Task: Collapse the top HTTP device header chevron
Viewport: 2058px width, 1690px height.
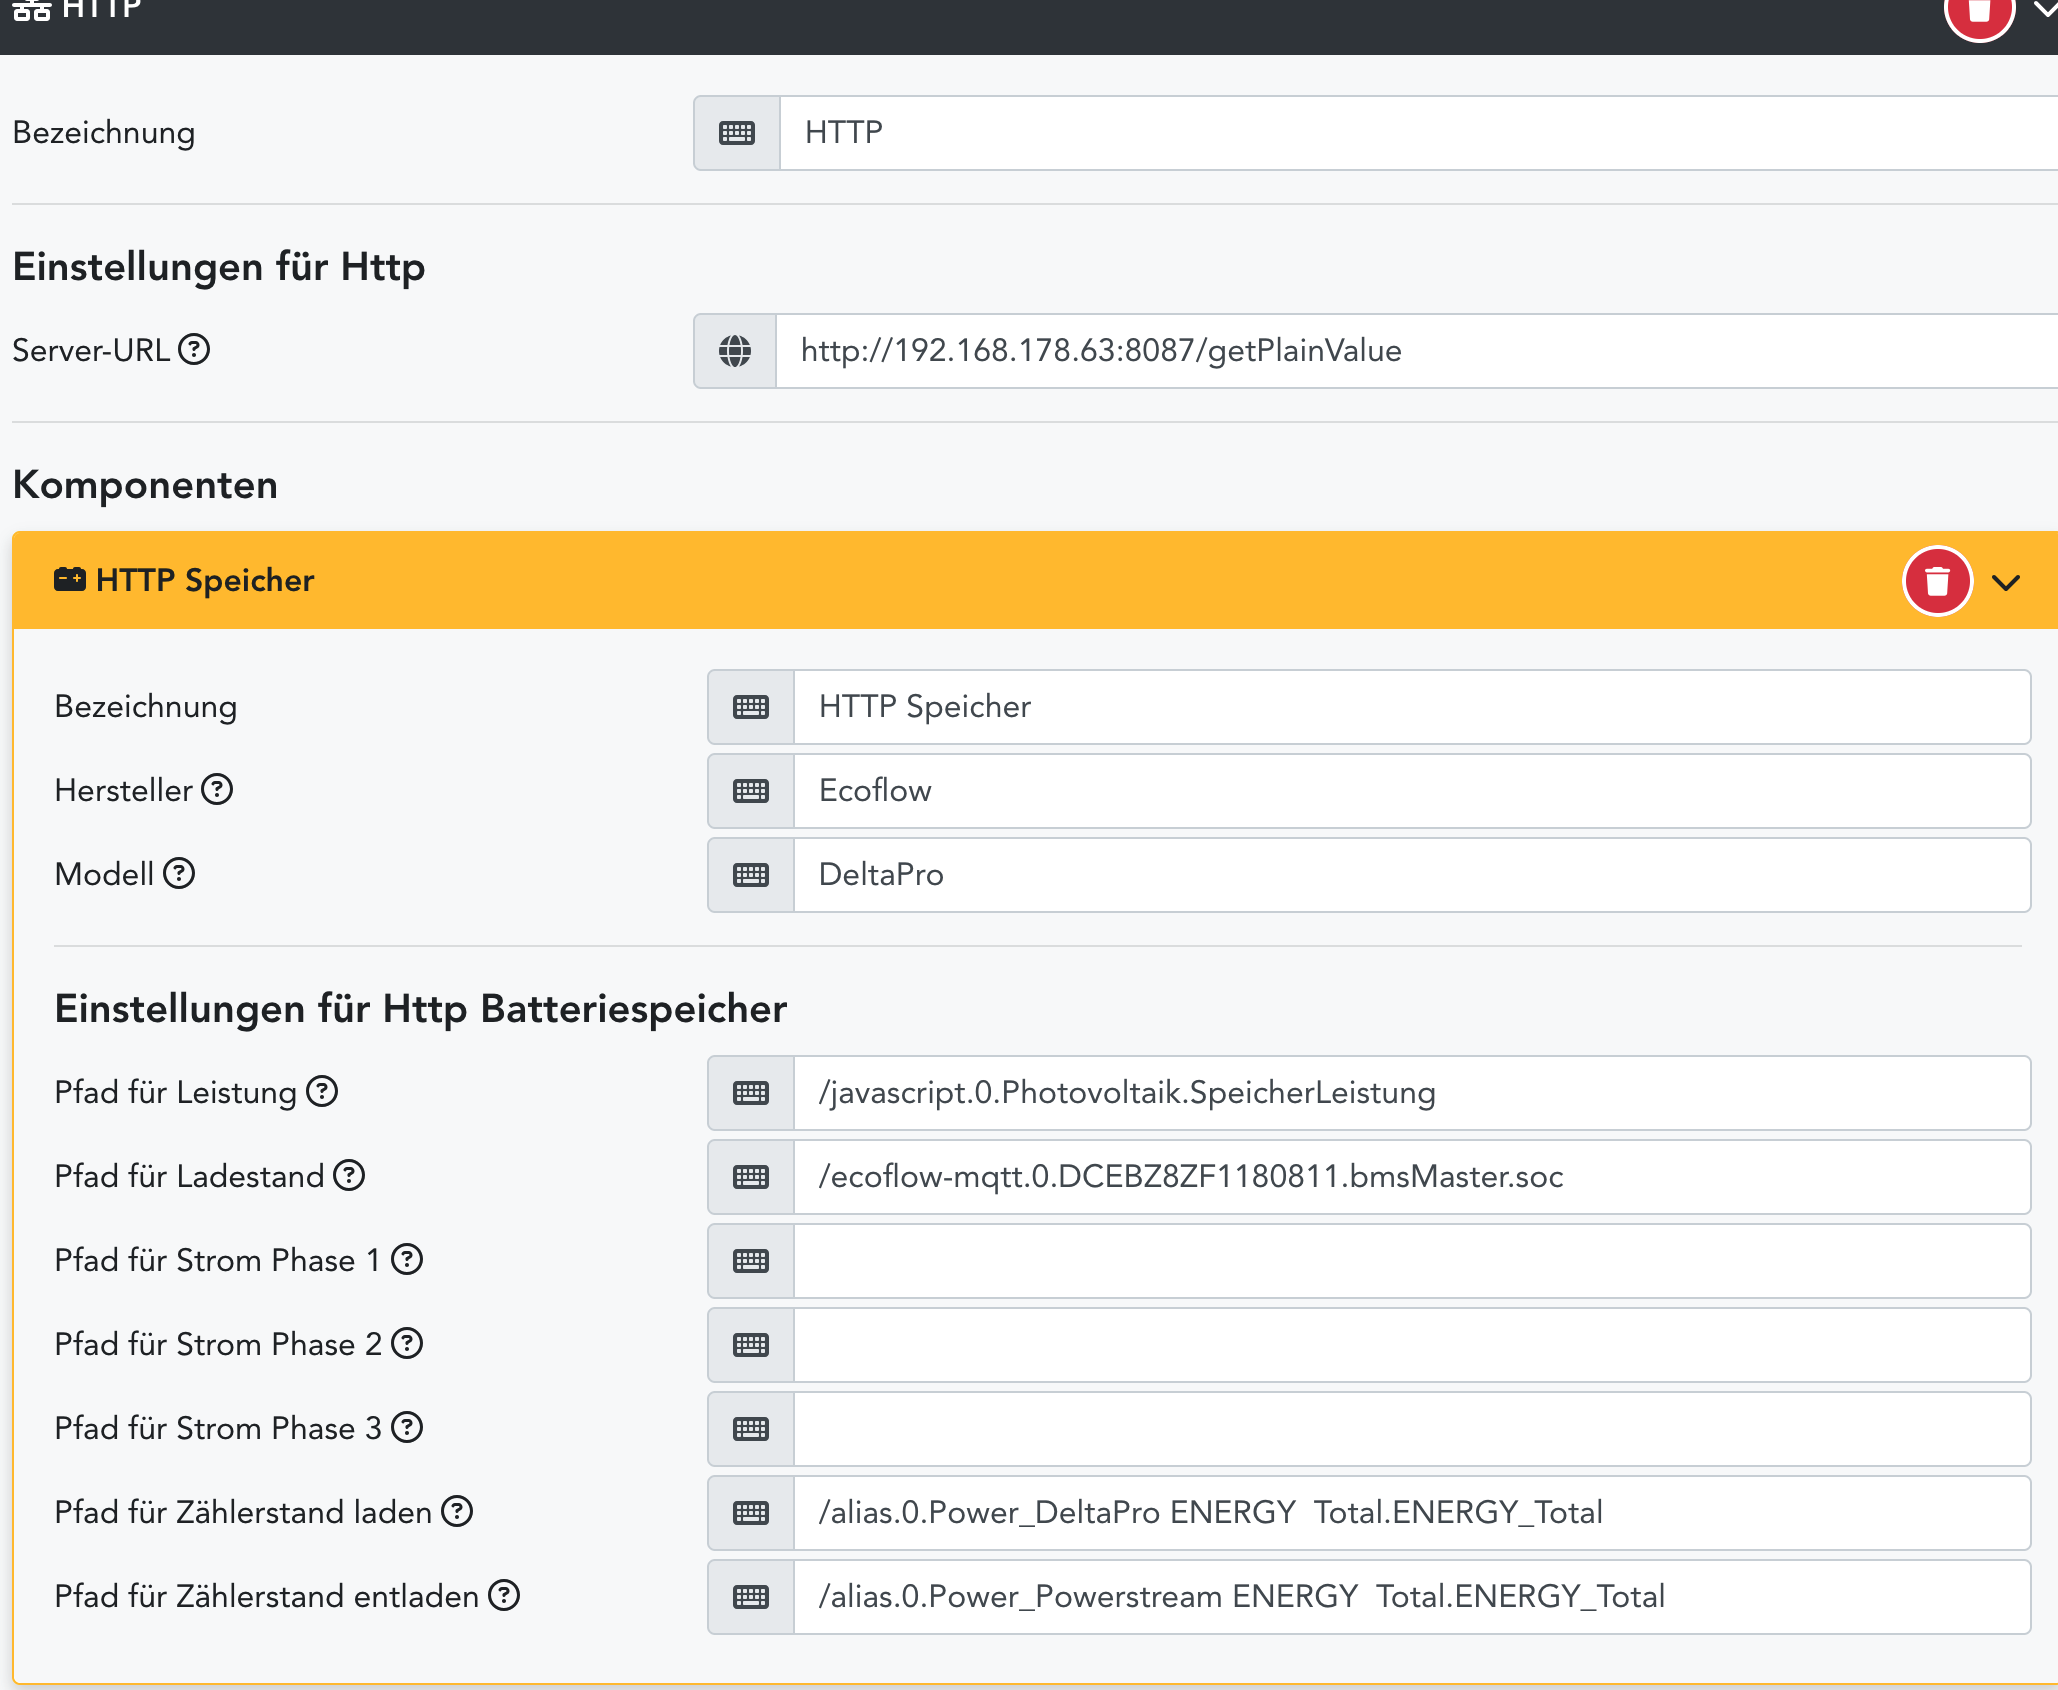Action: tap(2046, 10)
